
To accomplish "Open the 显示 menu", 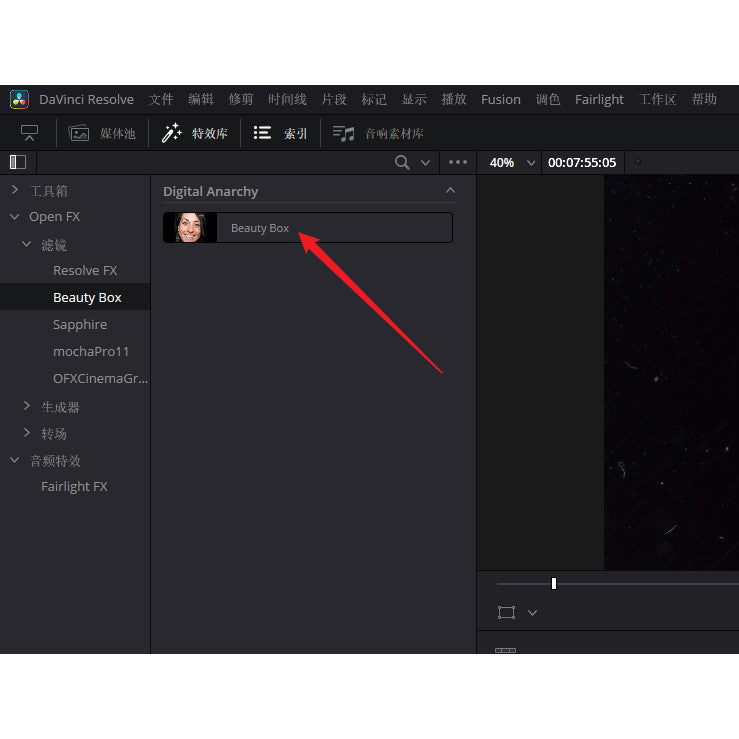I will click(x=414, y=99).
